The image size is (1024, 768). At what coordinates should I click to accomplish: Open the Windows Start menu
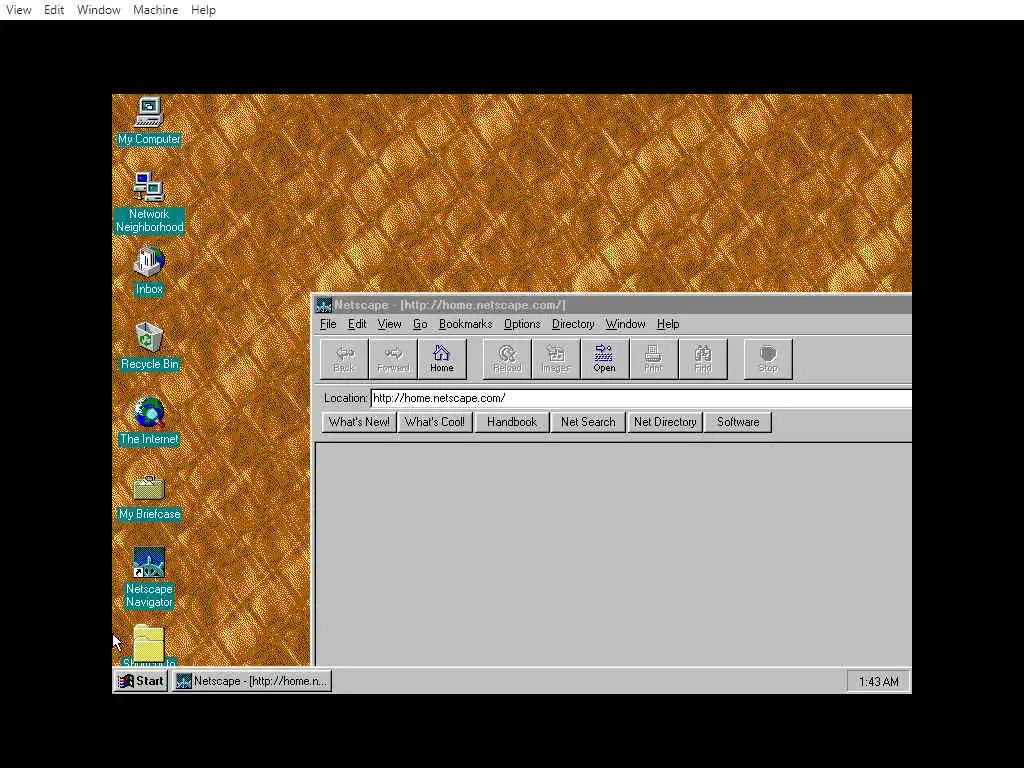(x=140, y=681)
